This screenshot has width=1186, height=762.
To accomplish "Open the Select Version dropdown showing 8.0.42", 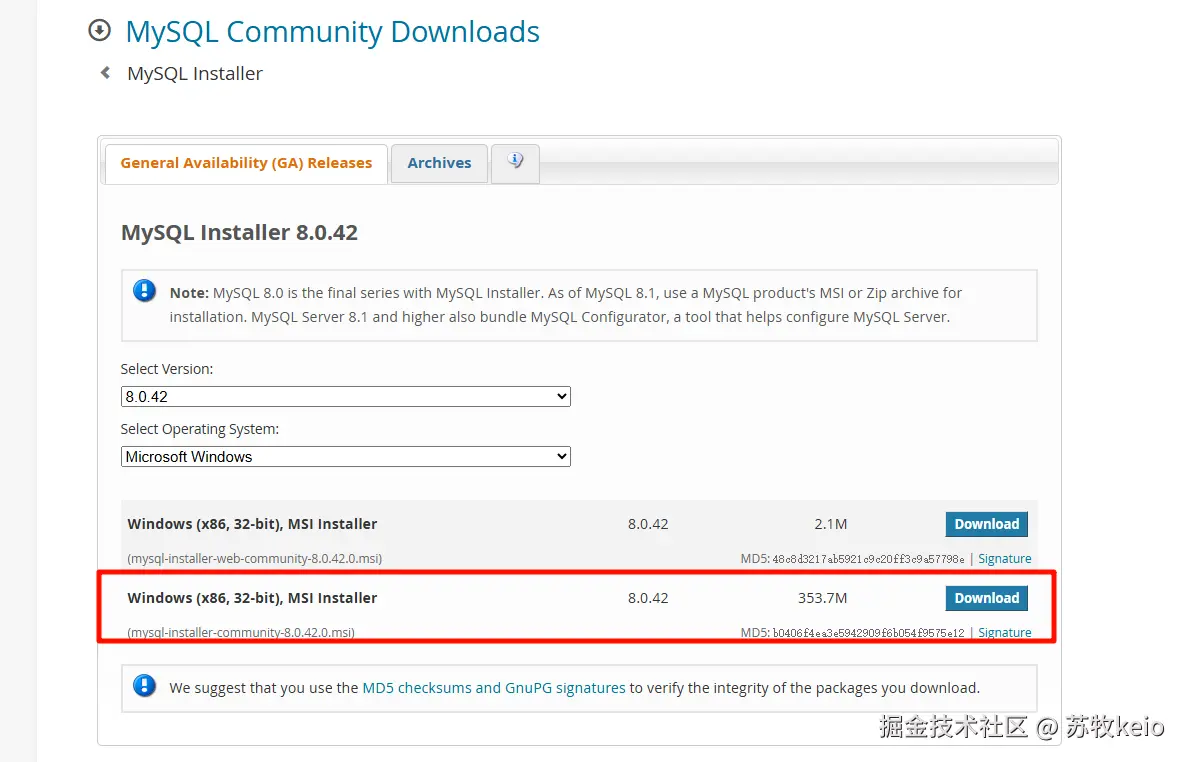I will 346,397.
